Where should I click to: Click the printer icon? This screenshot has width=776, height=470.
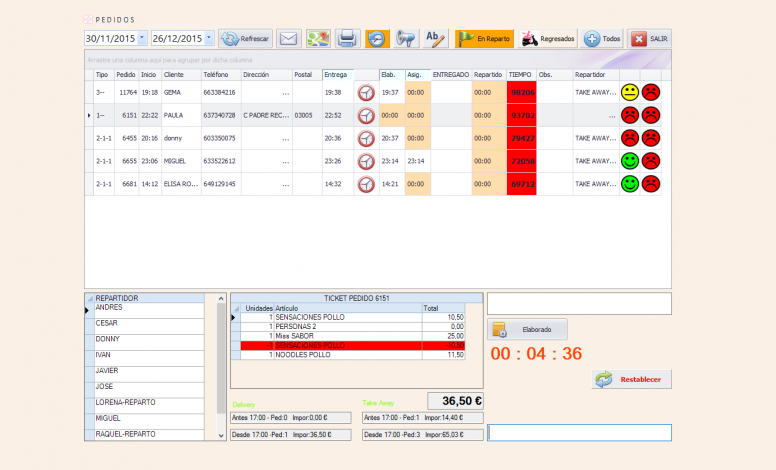click(347, 39)
